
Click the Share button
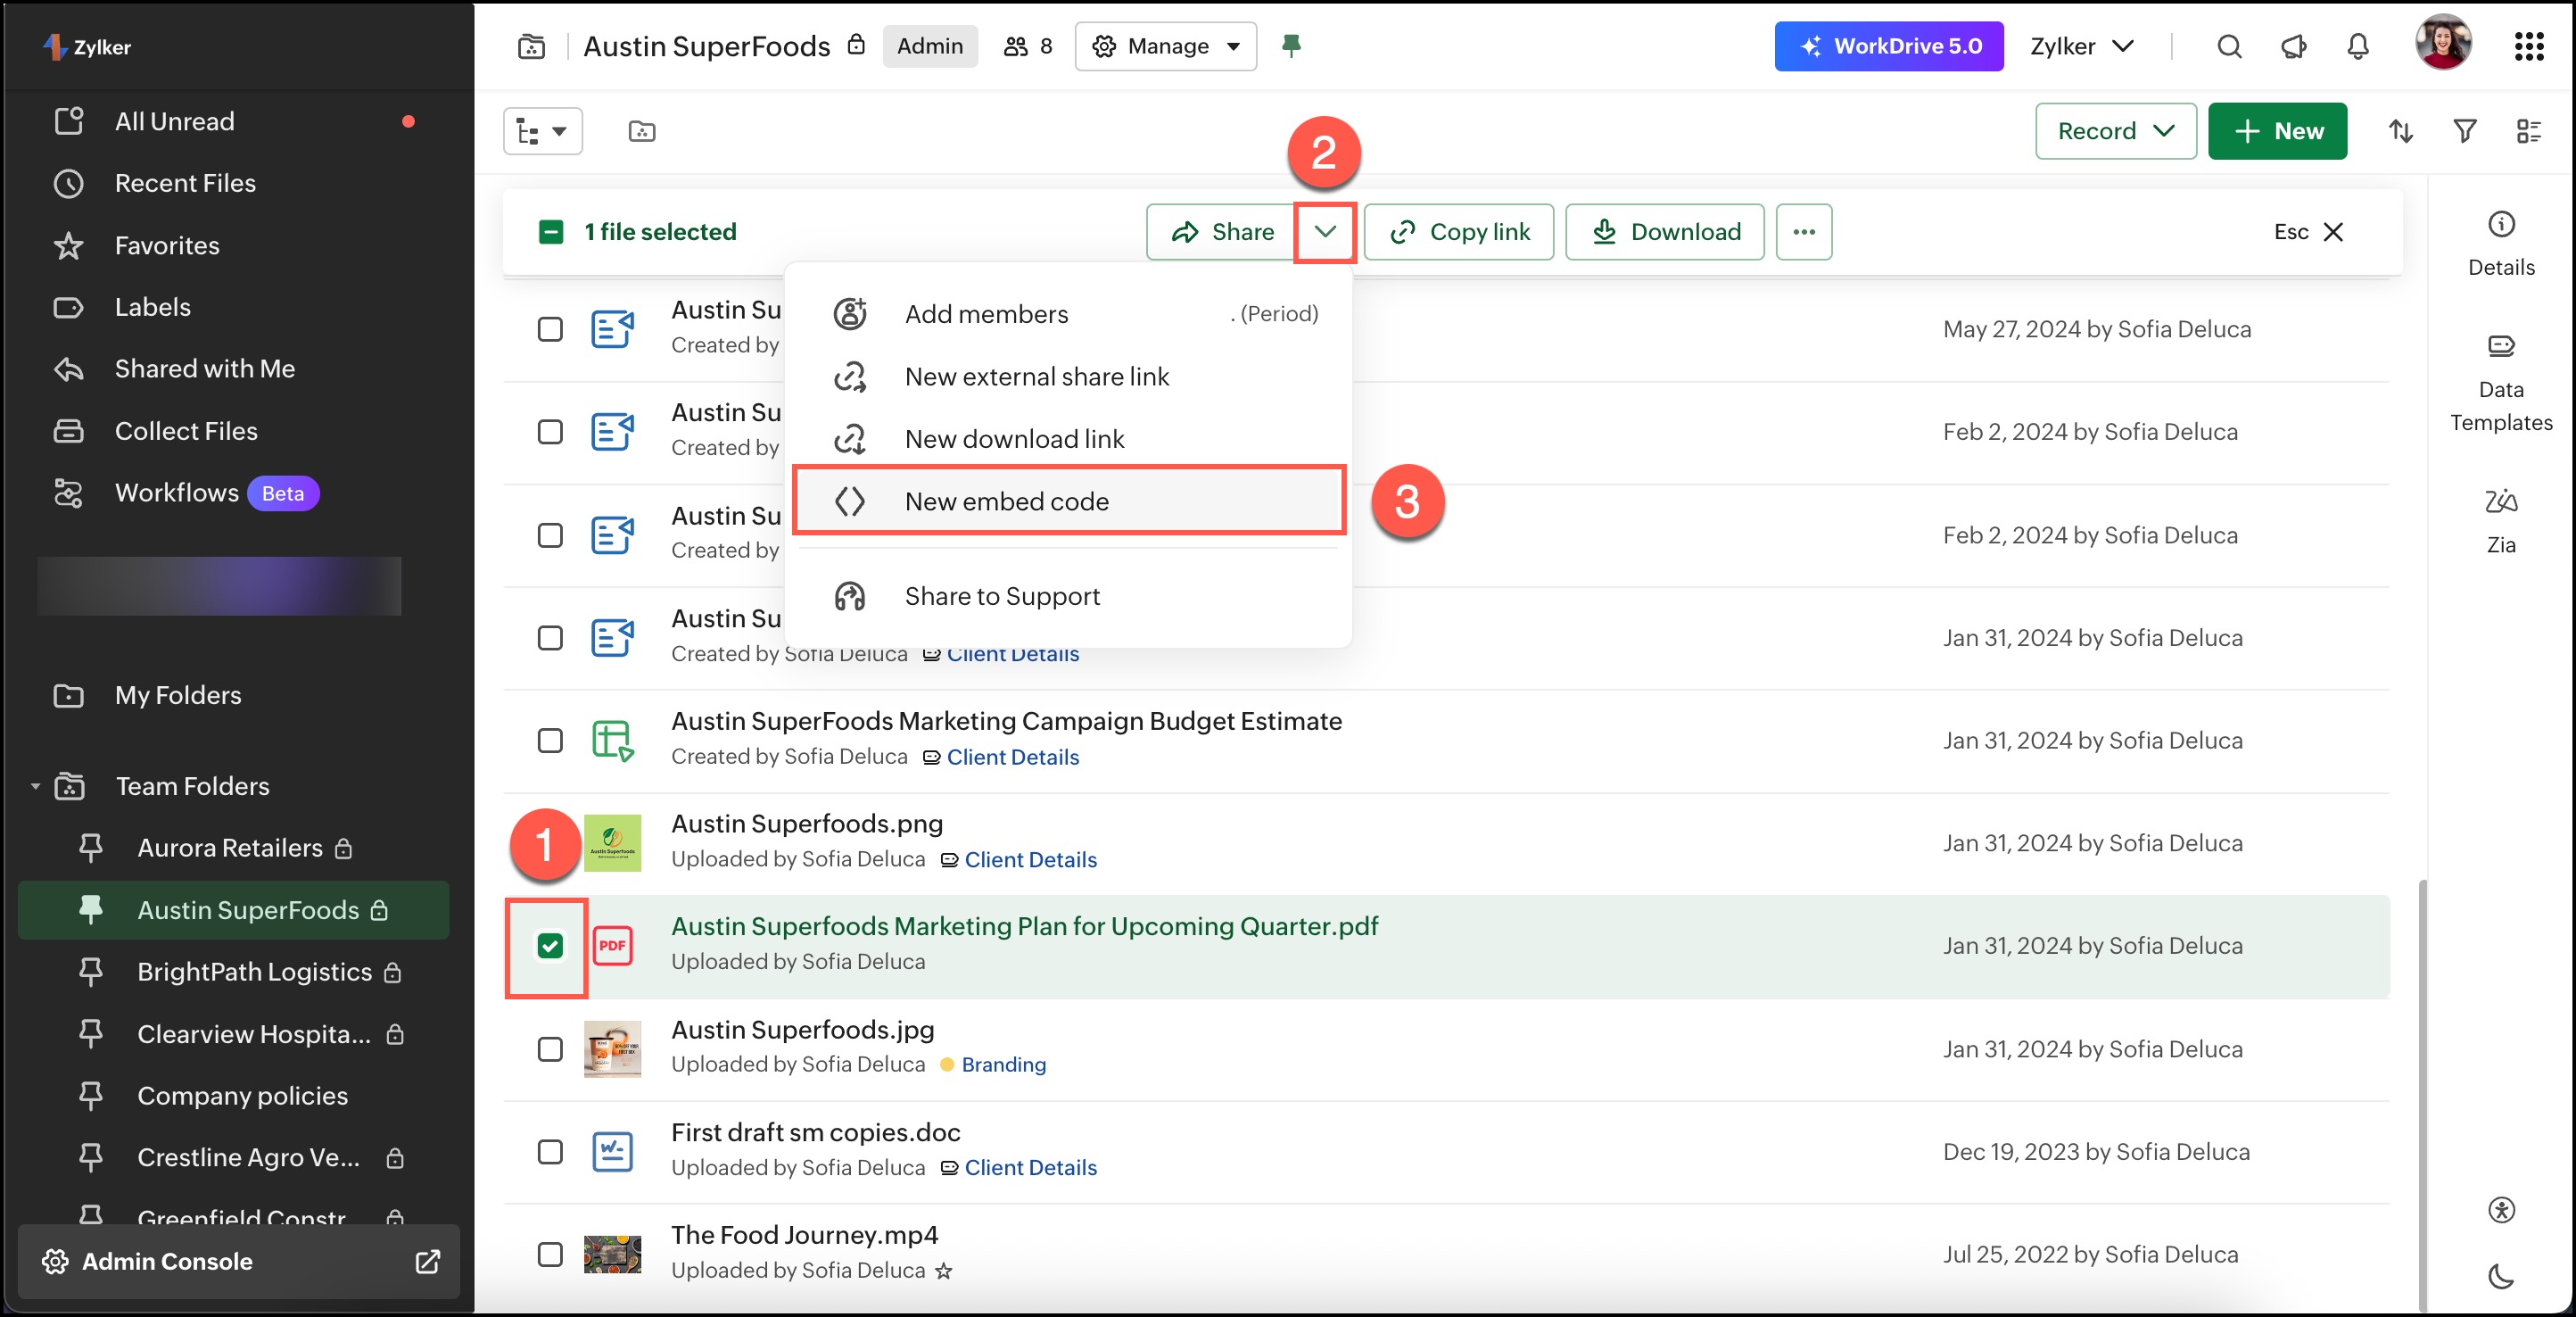[1222, 232]
